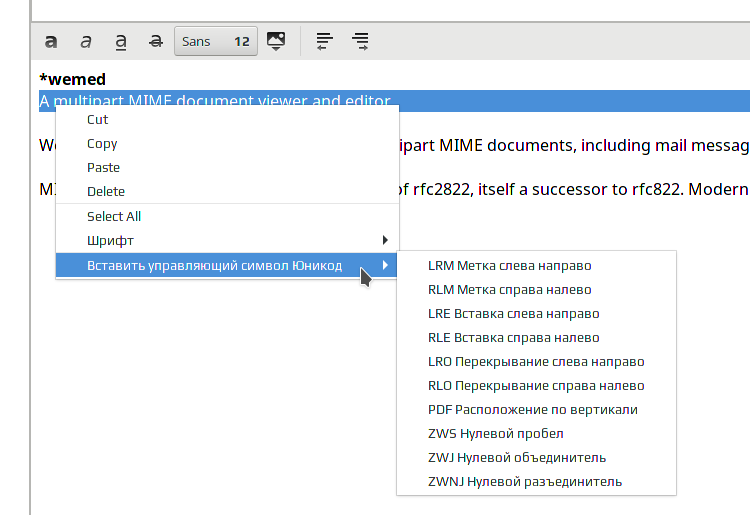Choose Cut from the context menu
Screen dimensions: 750x515
pos(227,120)
